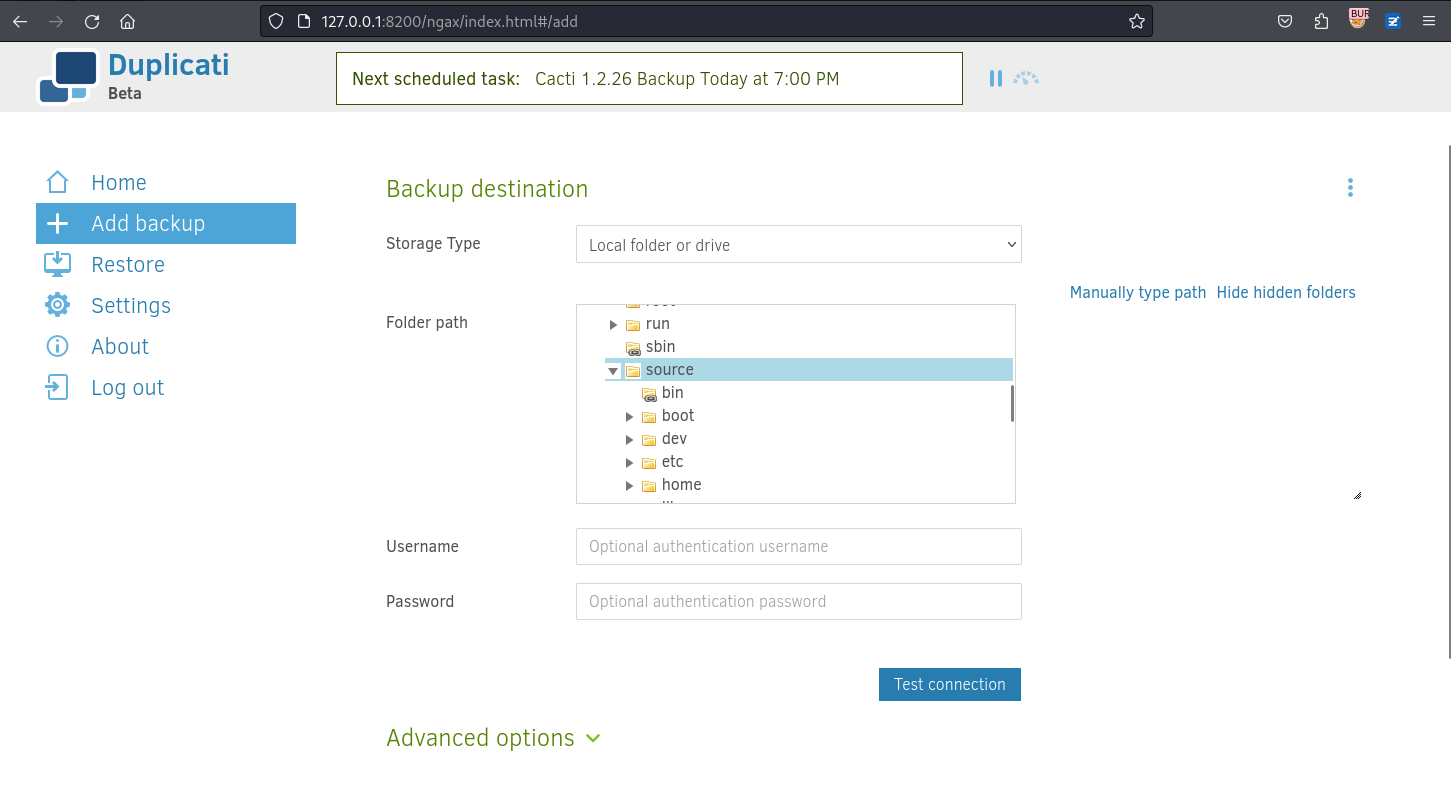The image size is (1451, 807).
Task: Click the Duplicati title link
Action: [x=168, y=65]
